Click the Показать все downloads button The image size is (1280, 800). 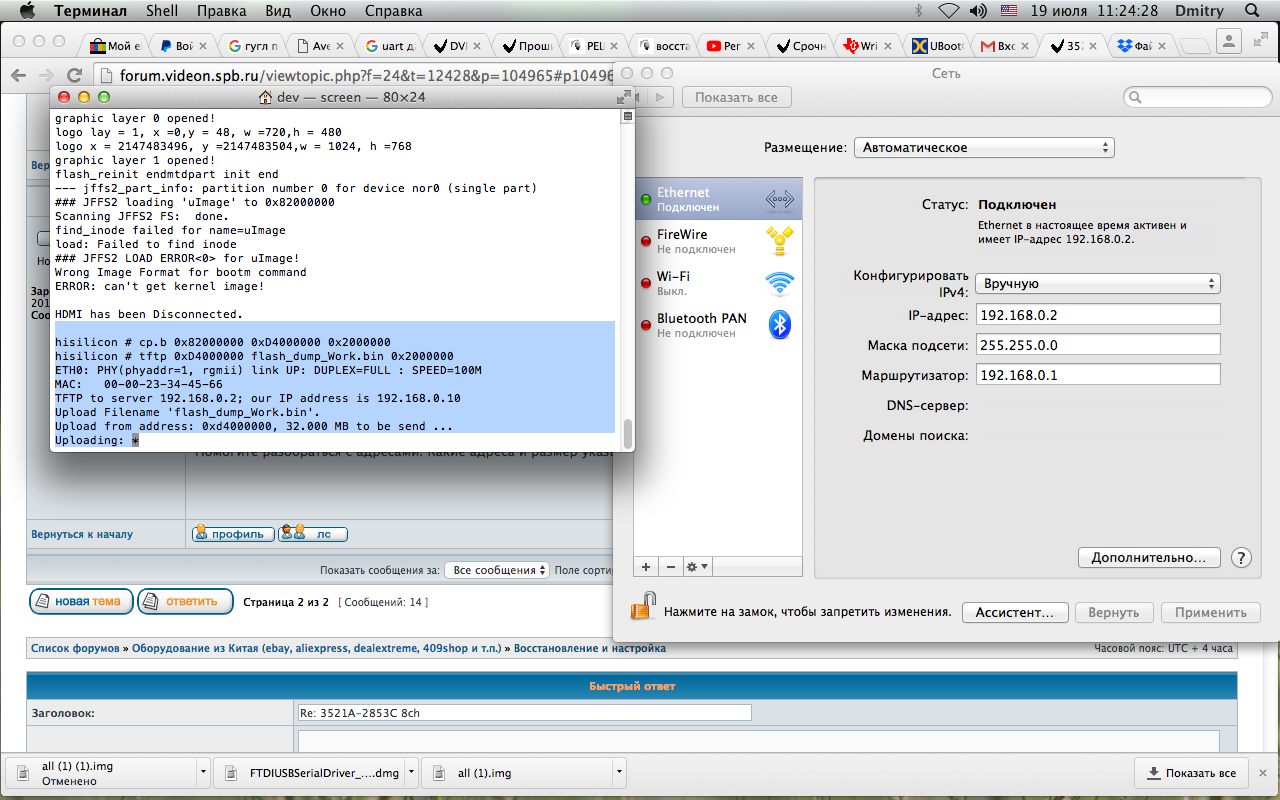pyautogui.click(x=1191, y=773)
